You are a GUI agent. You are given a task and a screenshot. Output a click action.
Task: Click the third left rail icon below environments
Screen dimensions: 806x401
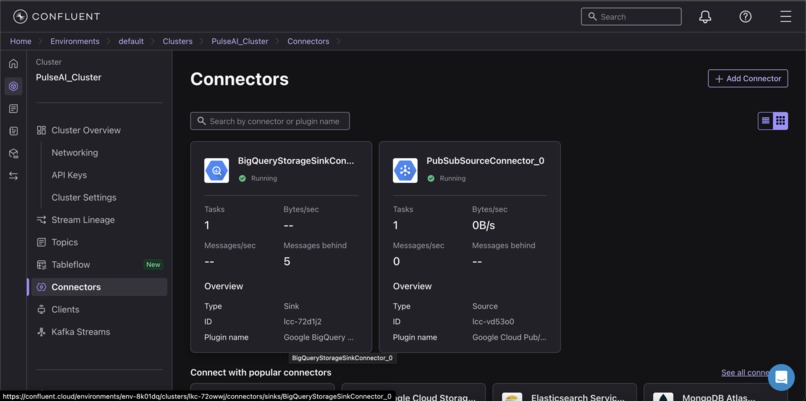(13, 108)
